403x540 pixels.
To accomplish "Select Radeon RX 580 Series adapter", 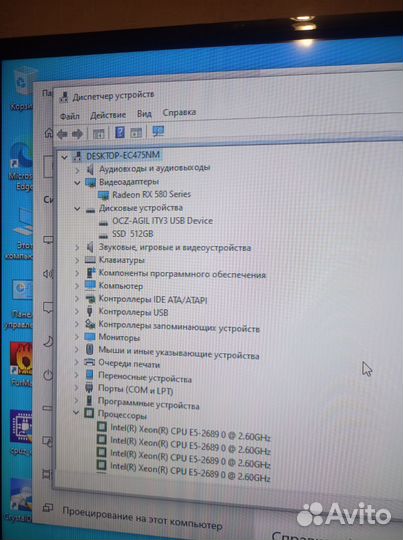I will click(151, 195).
